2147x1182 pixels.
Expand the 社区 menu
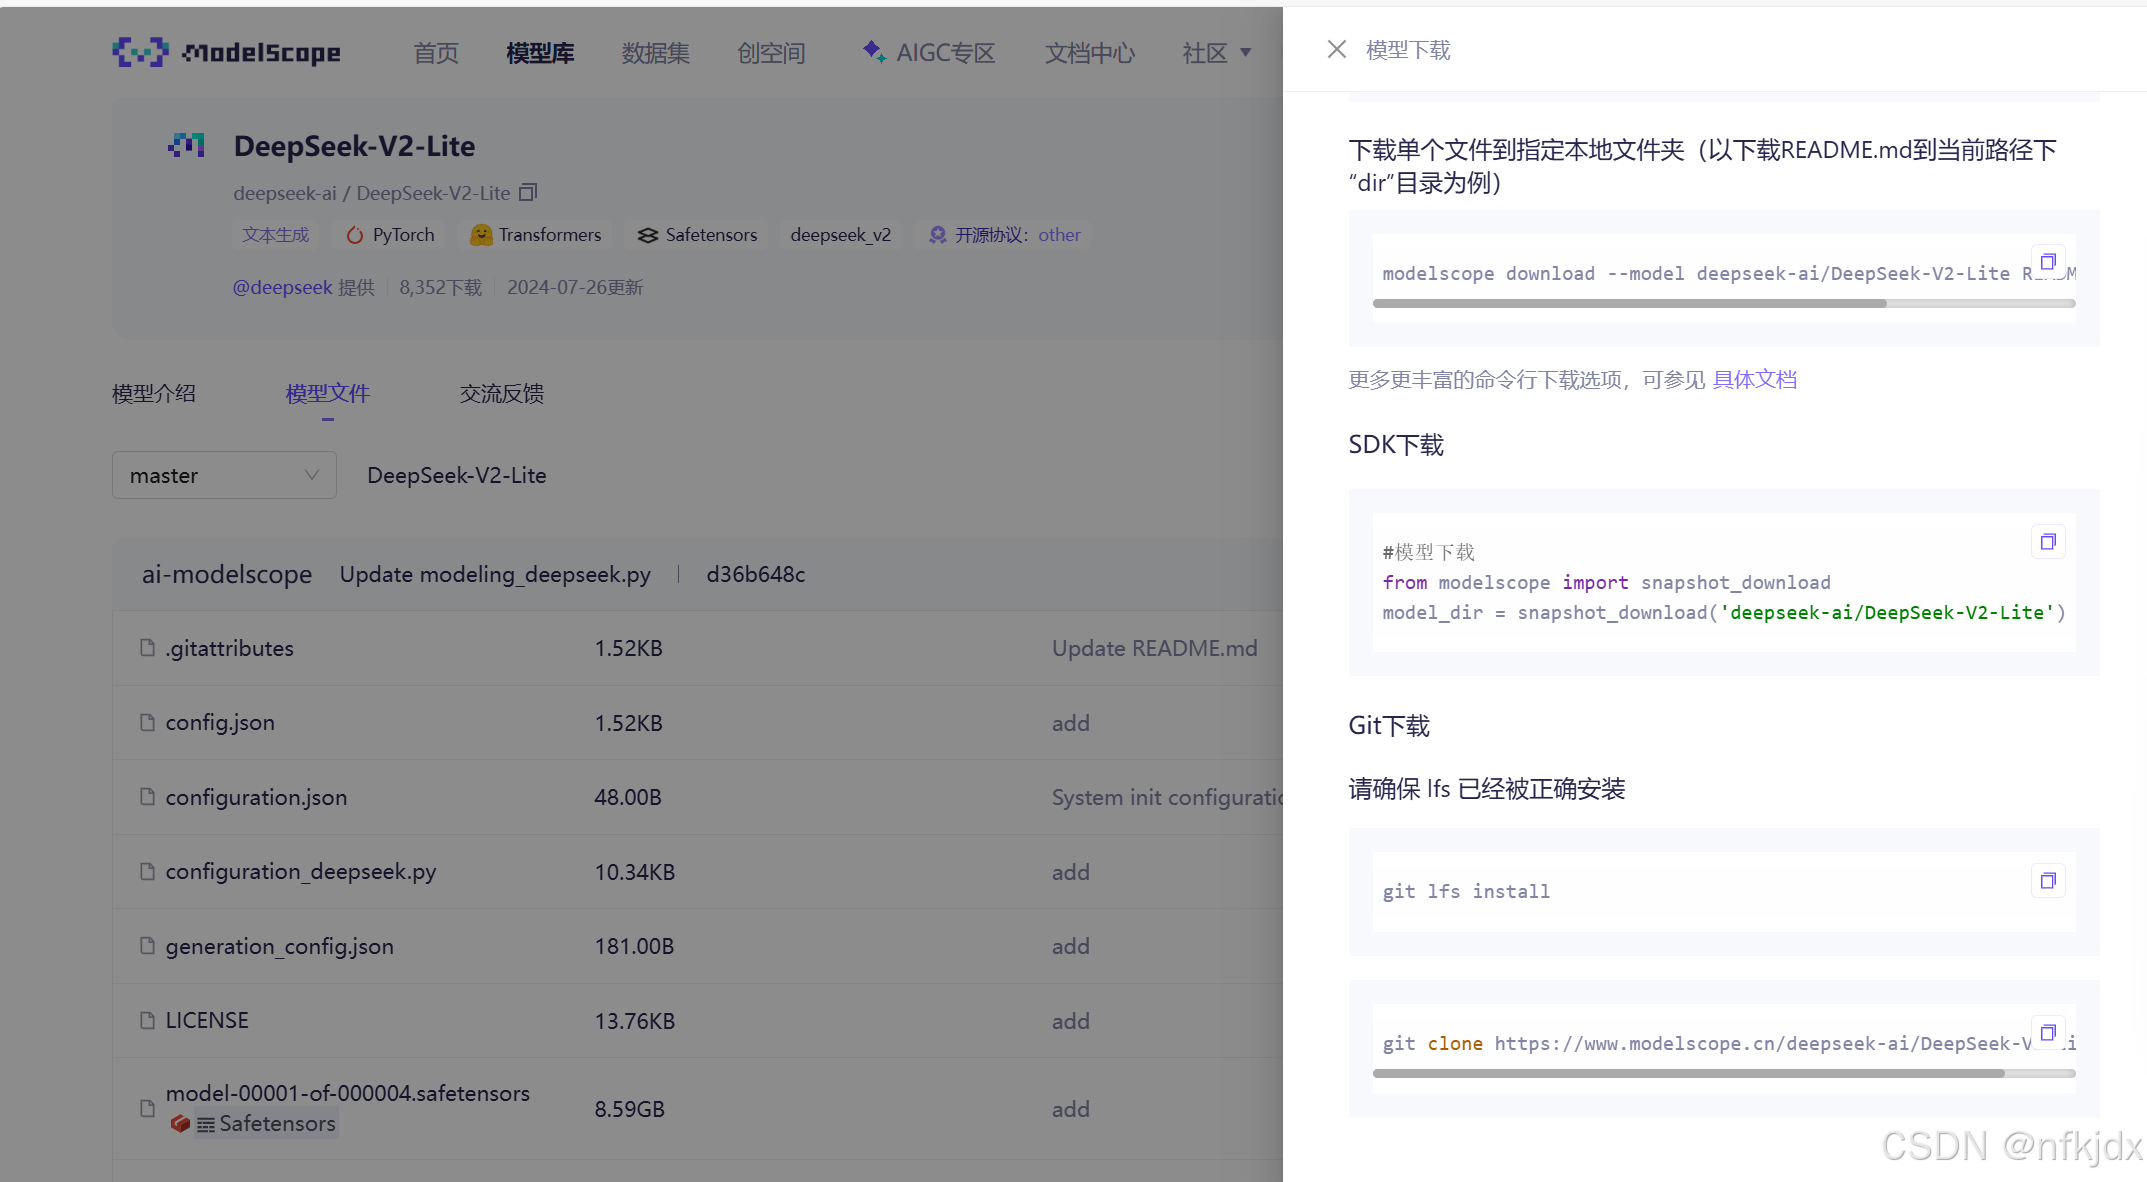point(1216,53)
